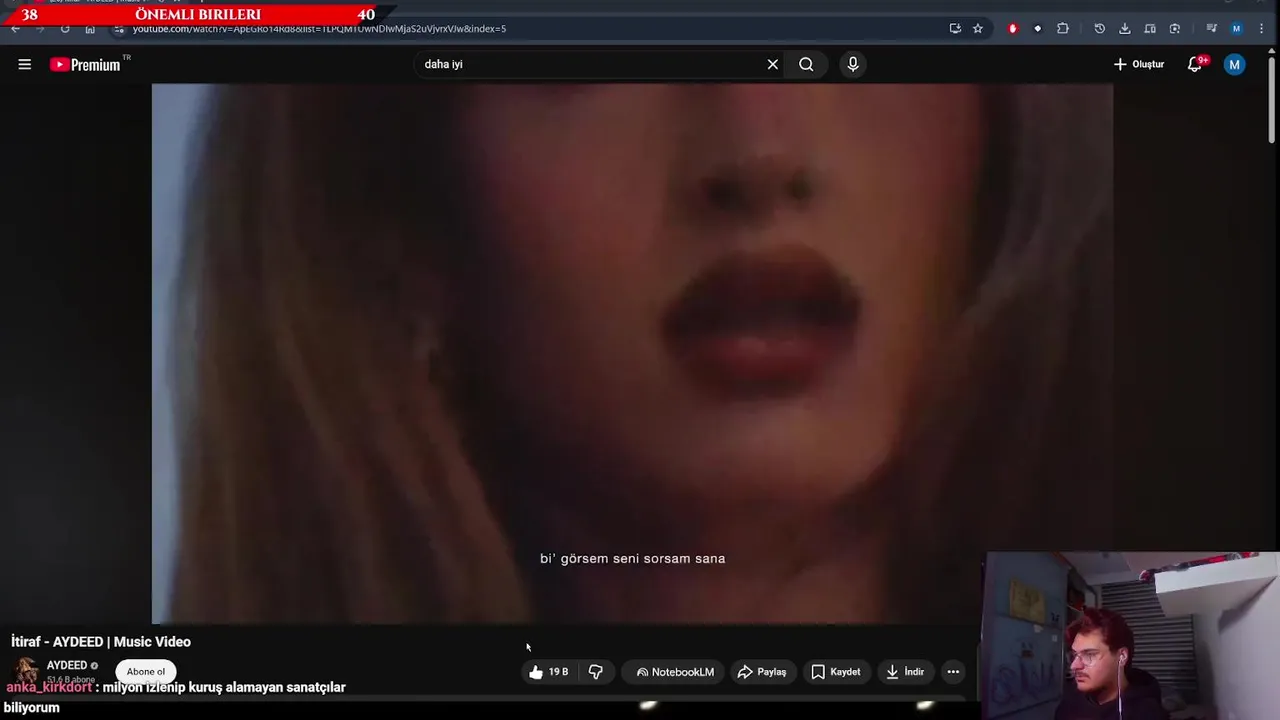Open the Oluştur create menu
This screenshot has width=1280, height=720.
(x=1139, y=64)
